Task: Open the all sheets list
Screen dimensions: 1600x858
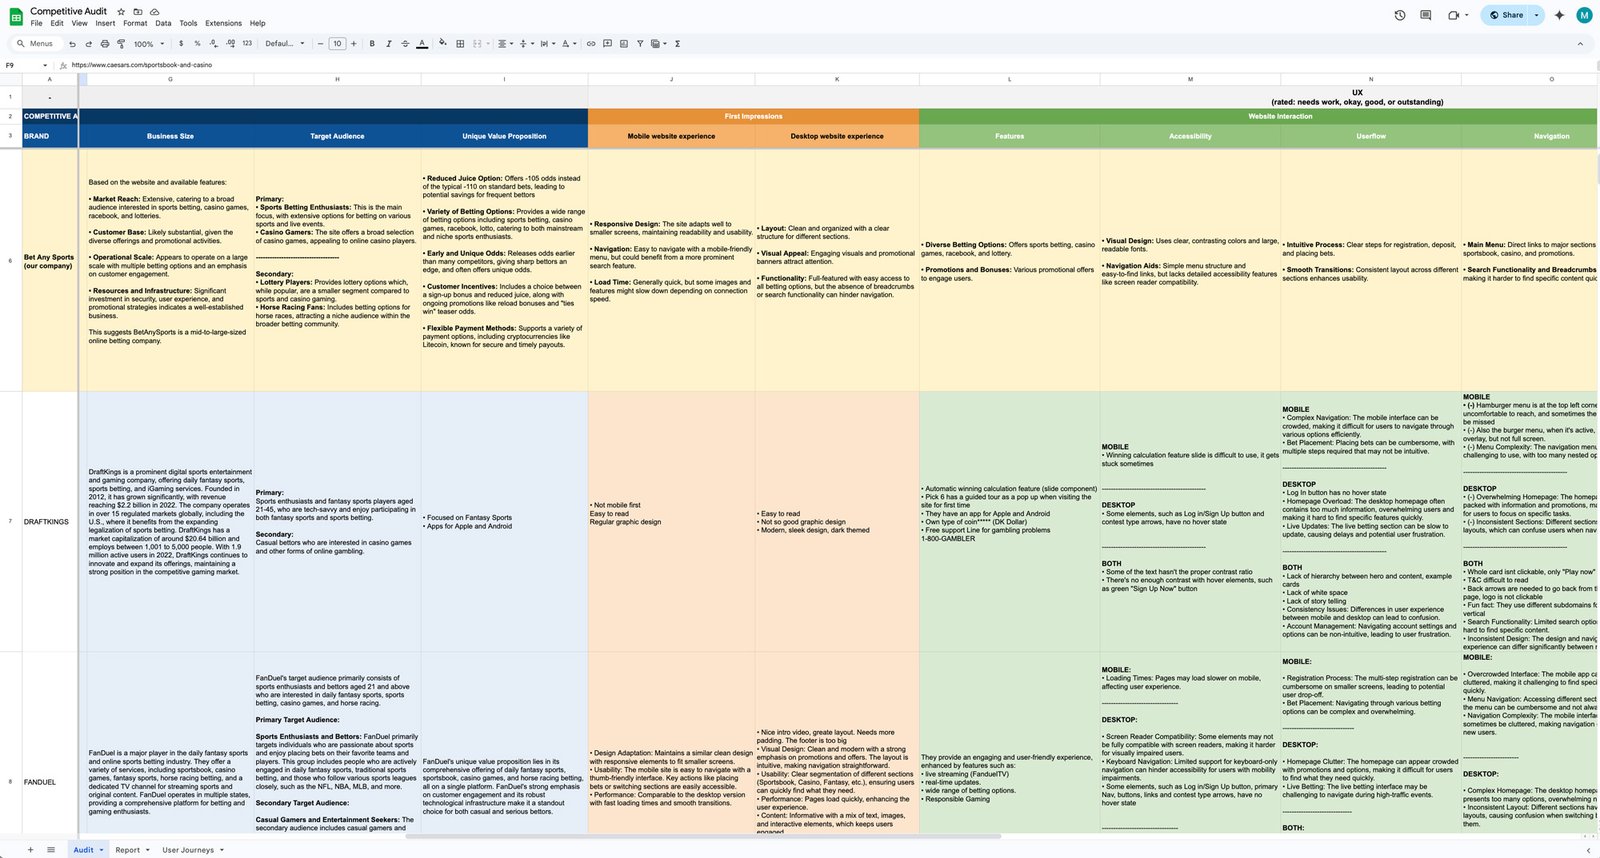Action: pos(51,850)
